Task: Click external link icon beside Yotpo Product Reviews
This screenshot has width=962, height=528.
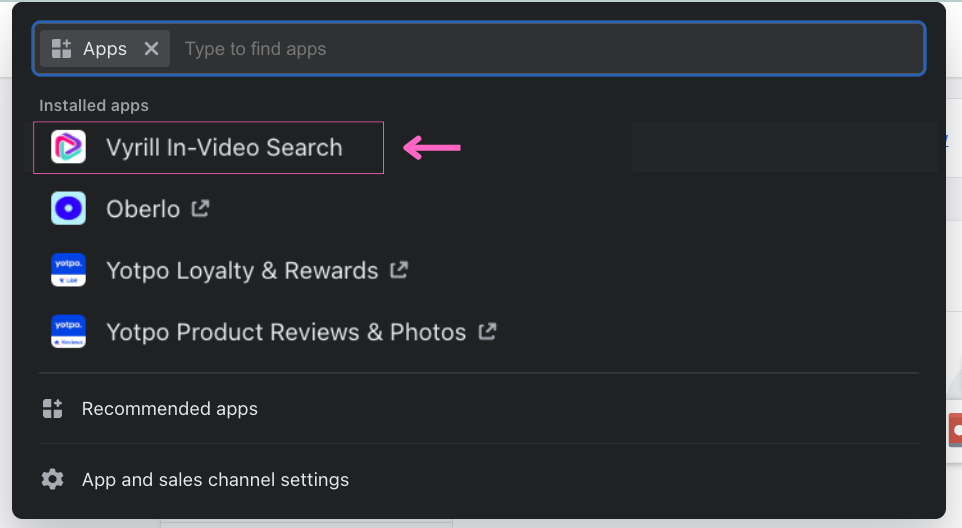Action: pos(487,331)
